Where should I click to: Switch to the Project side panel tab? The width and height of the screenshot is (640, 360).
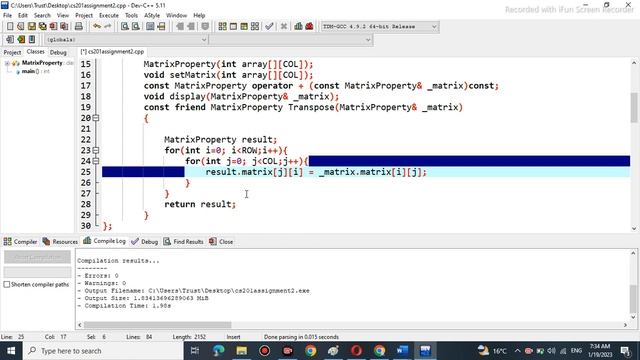(x=12, y=52)
